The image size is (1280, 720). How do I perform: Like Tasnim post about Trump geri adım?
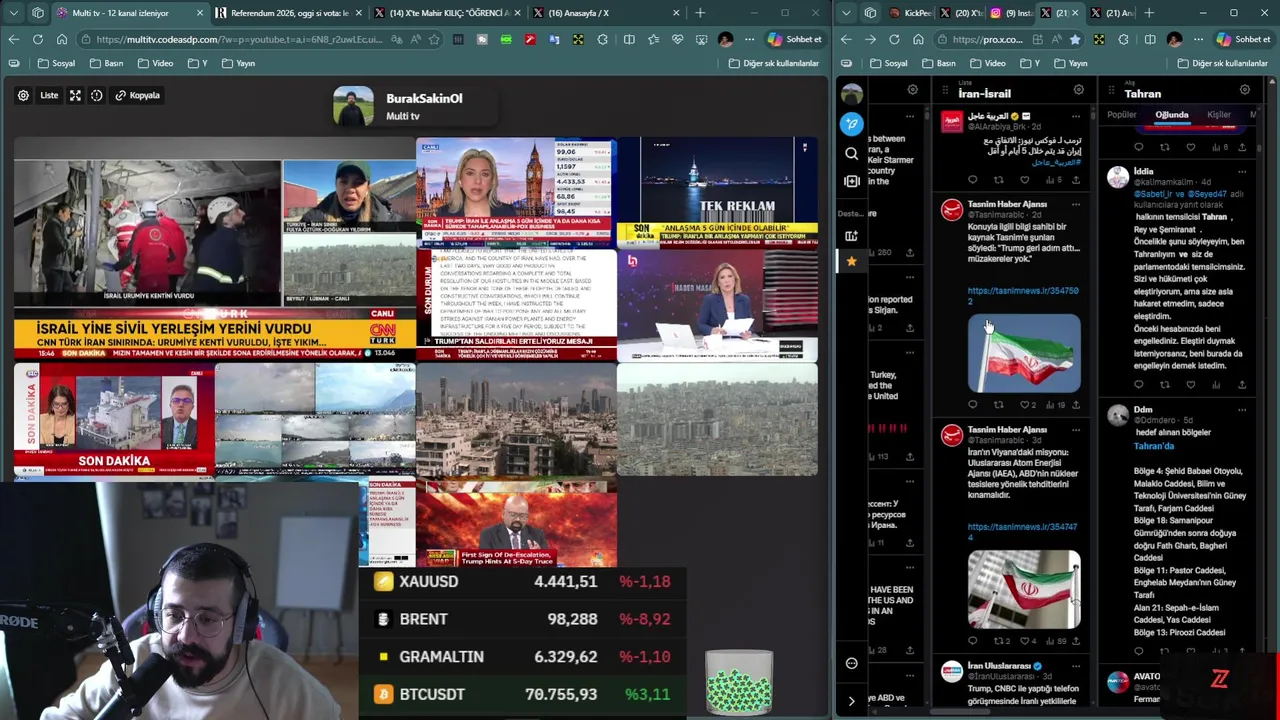[x=1027, y=405]
